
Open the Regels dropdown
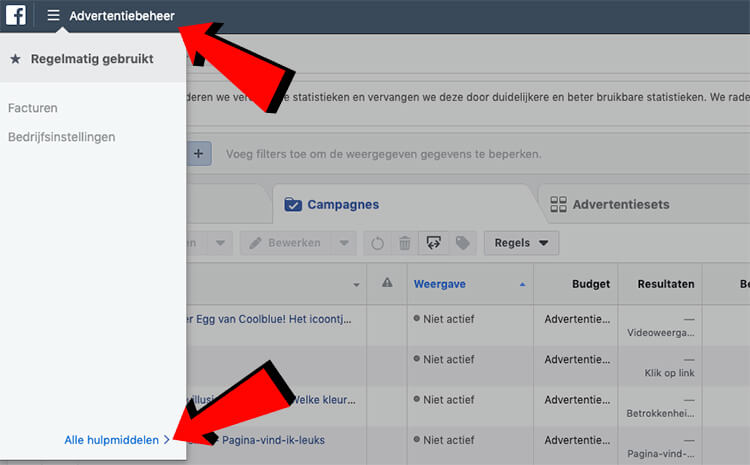(x=521, y=243)
